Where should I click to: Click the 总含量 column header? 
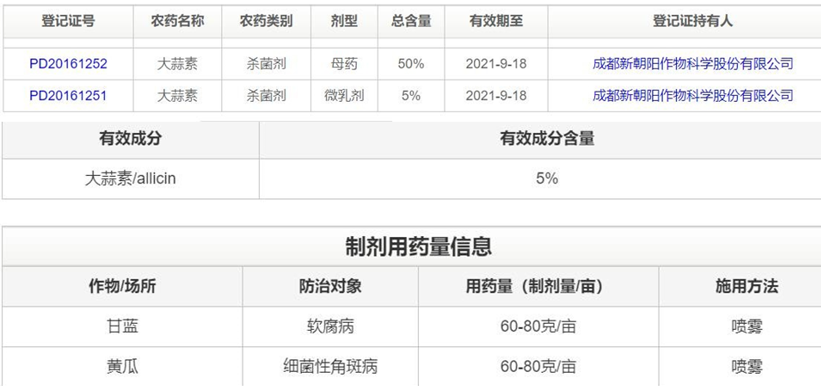tap(411, 21)
